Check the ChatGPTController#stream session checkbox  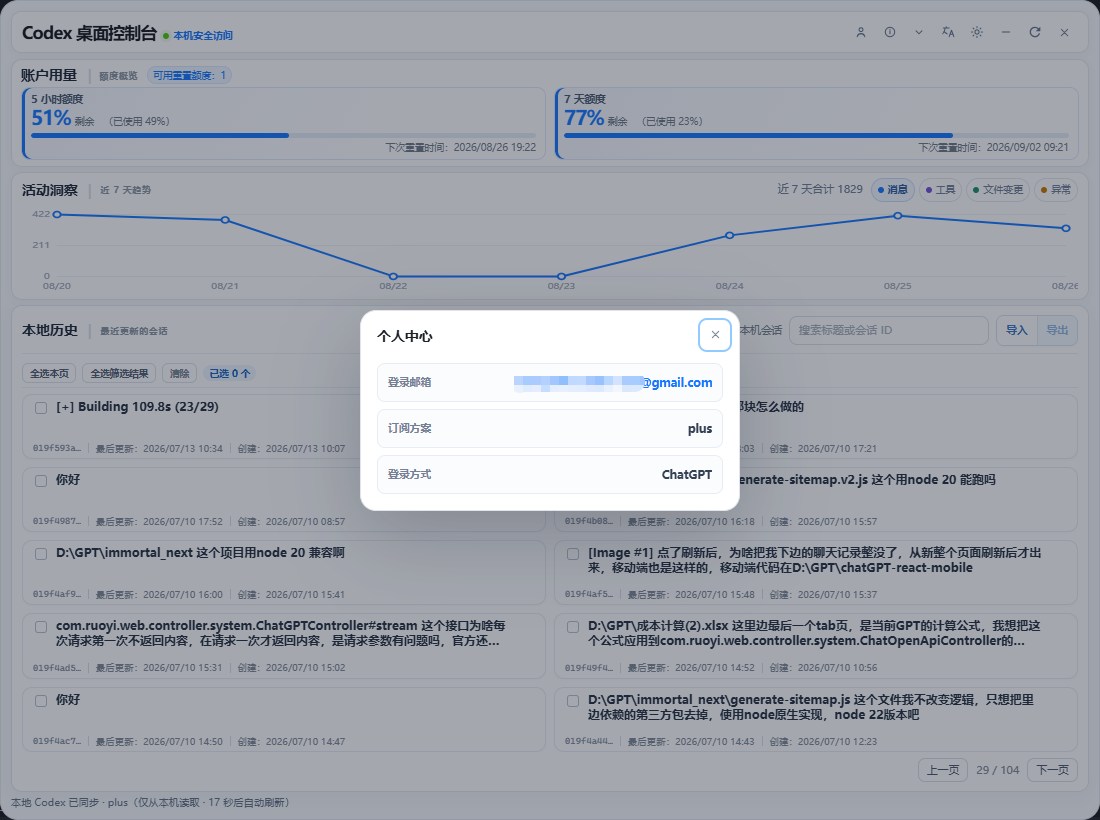[x=41, y=627]
